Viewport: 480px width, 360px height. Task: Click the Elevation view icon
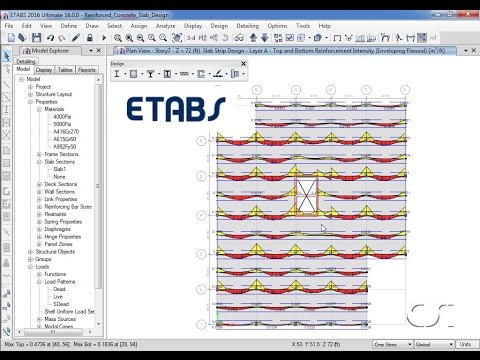click(x=214, y=38)
